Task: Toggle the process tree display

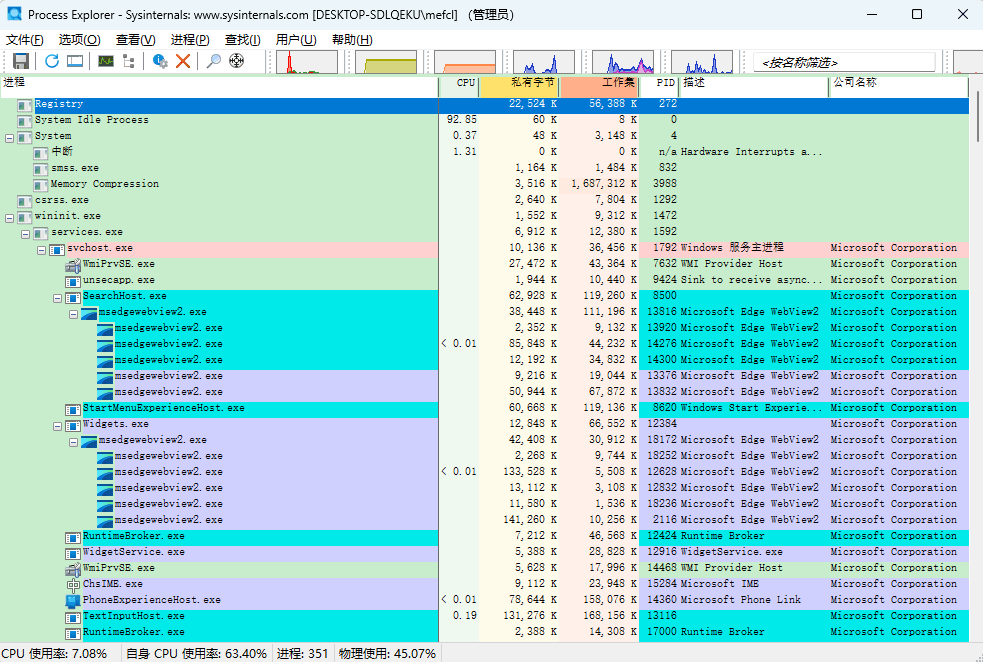Action: [x=128, y=60]
